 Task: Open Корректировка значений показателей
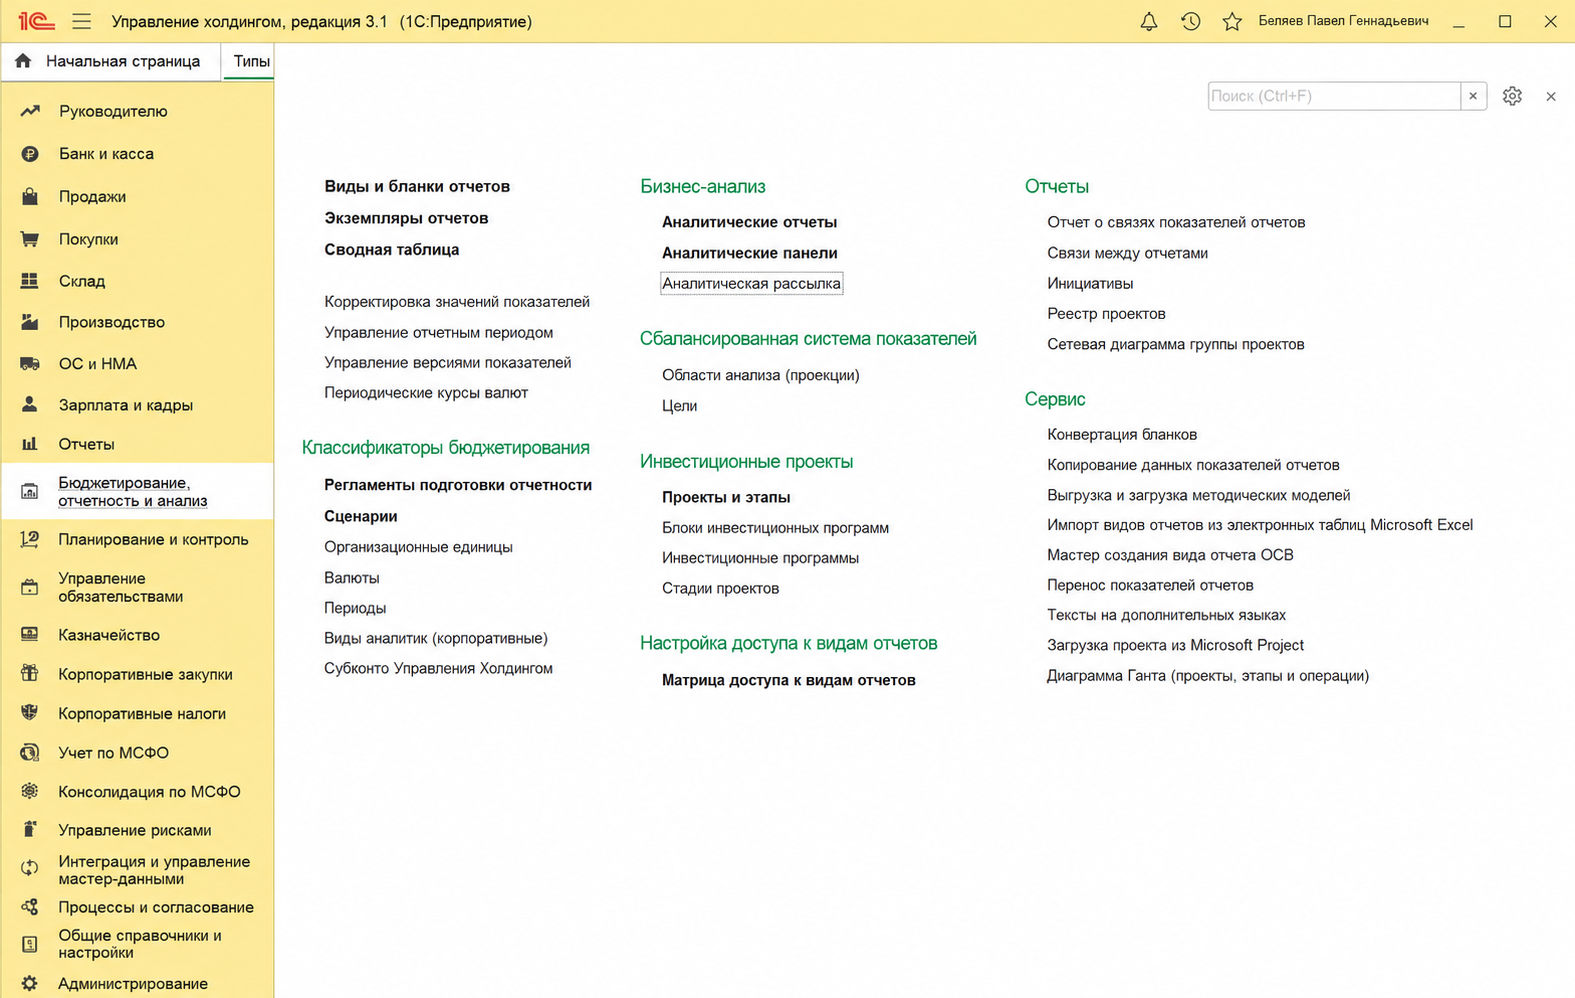point(457,302)
